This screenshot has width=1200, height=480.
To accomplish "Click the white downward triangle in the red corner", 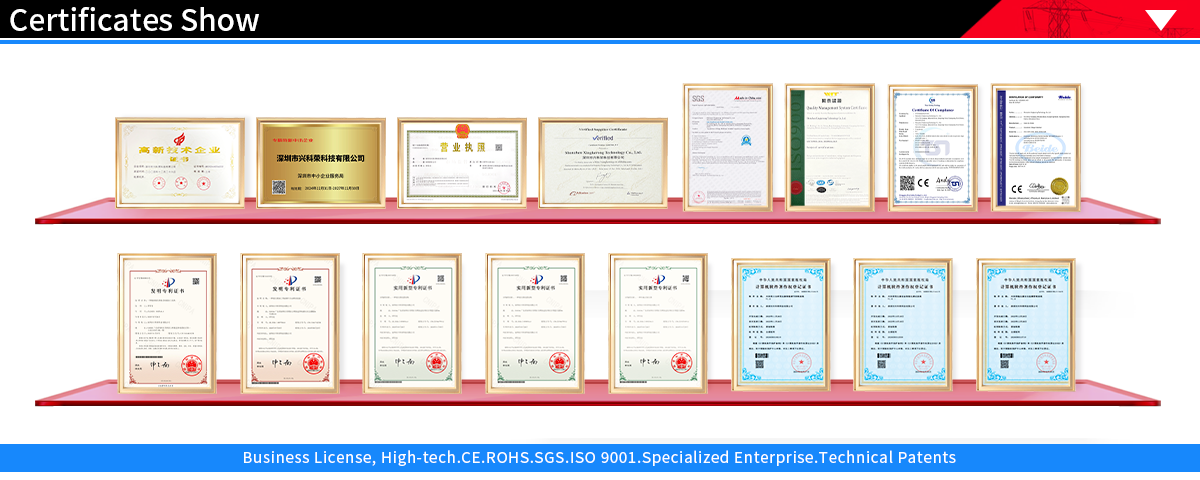I will (1161, 20).
